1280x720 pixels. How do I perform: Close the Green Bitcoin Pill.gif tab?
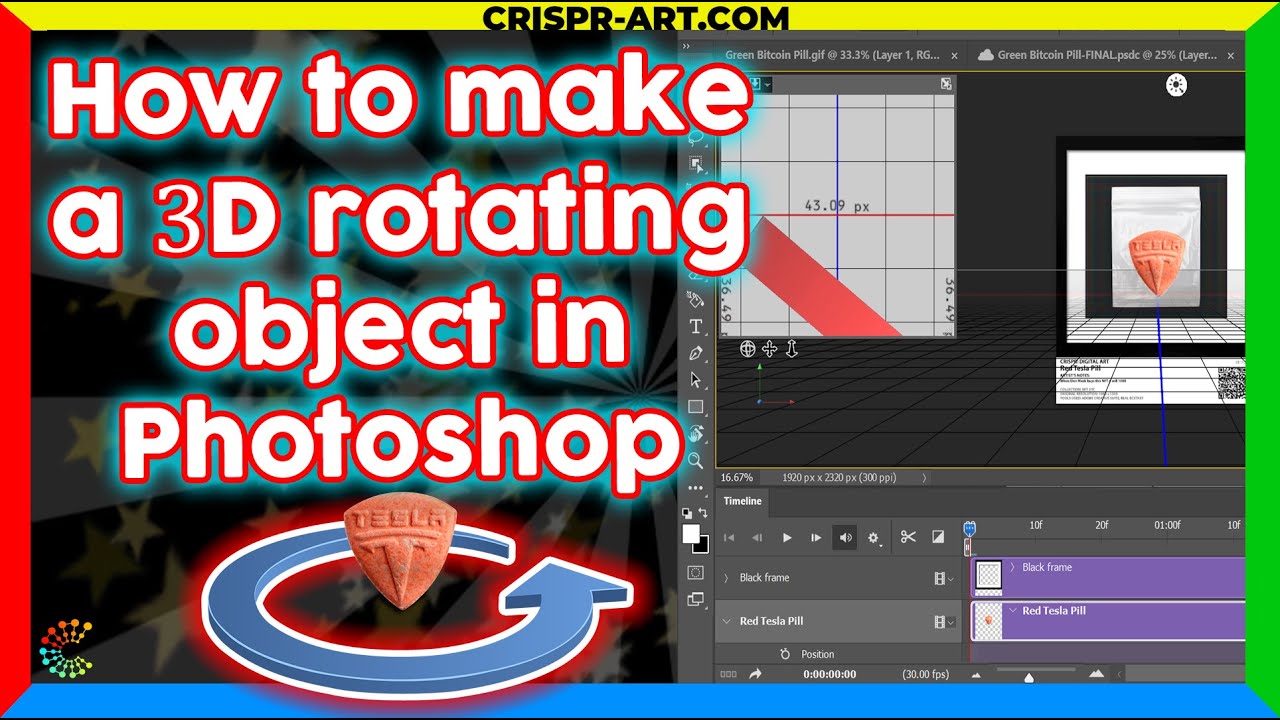pos(954,56)
